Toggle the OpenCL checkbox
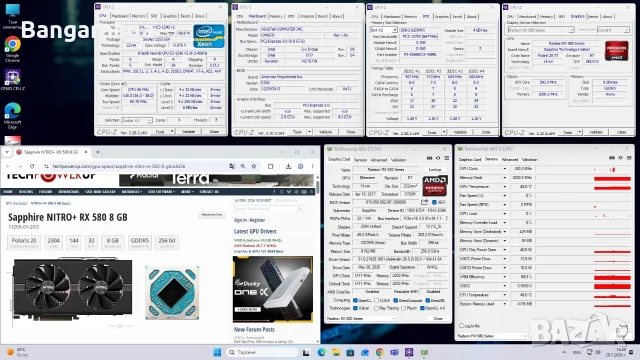The height and width of the screenshot is (360, 640). click(355, 300)
